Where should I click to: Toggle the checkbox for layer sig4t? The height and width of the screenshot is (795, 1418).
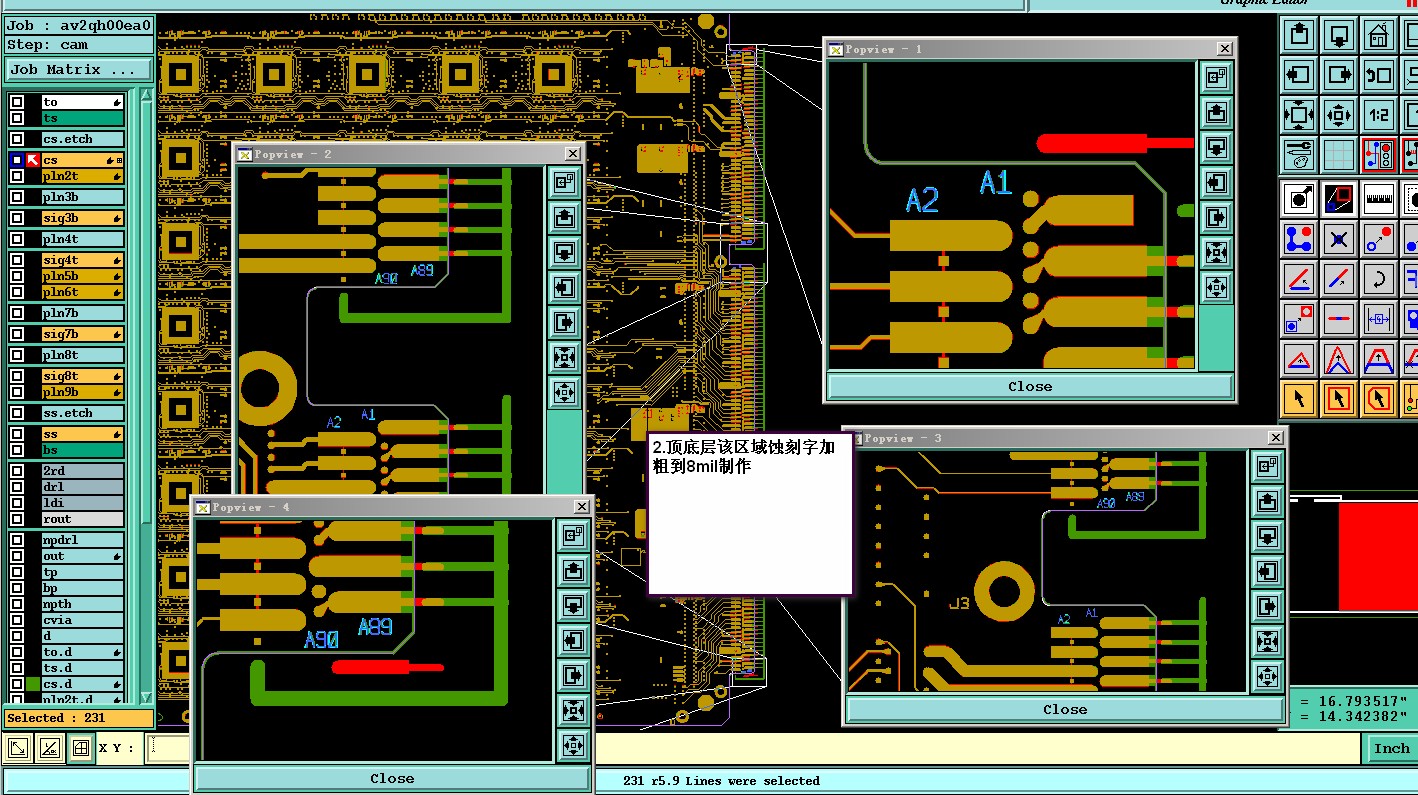17,260
